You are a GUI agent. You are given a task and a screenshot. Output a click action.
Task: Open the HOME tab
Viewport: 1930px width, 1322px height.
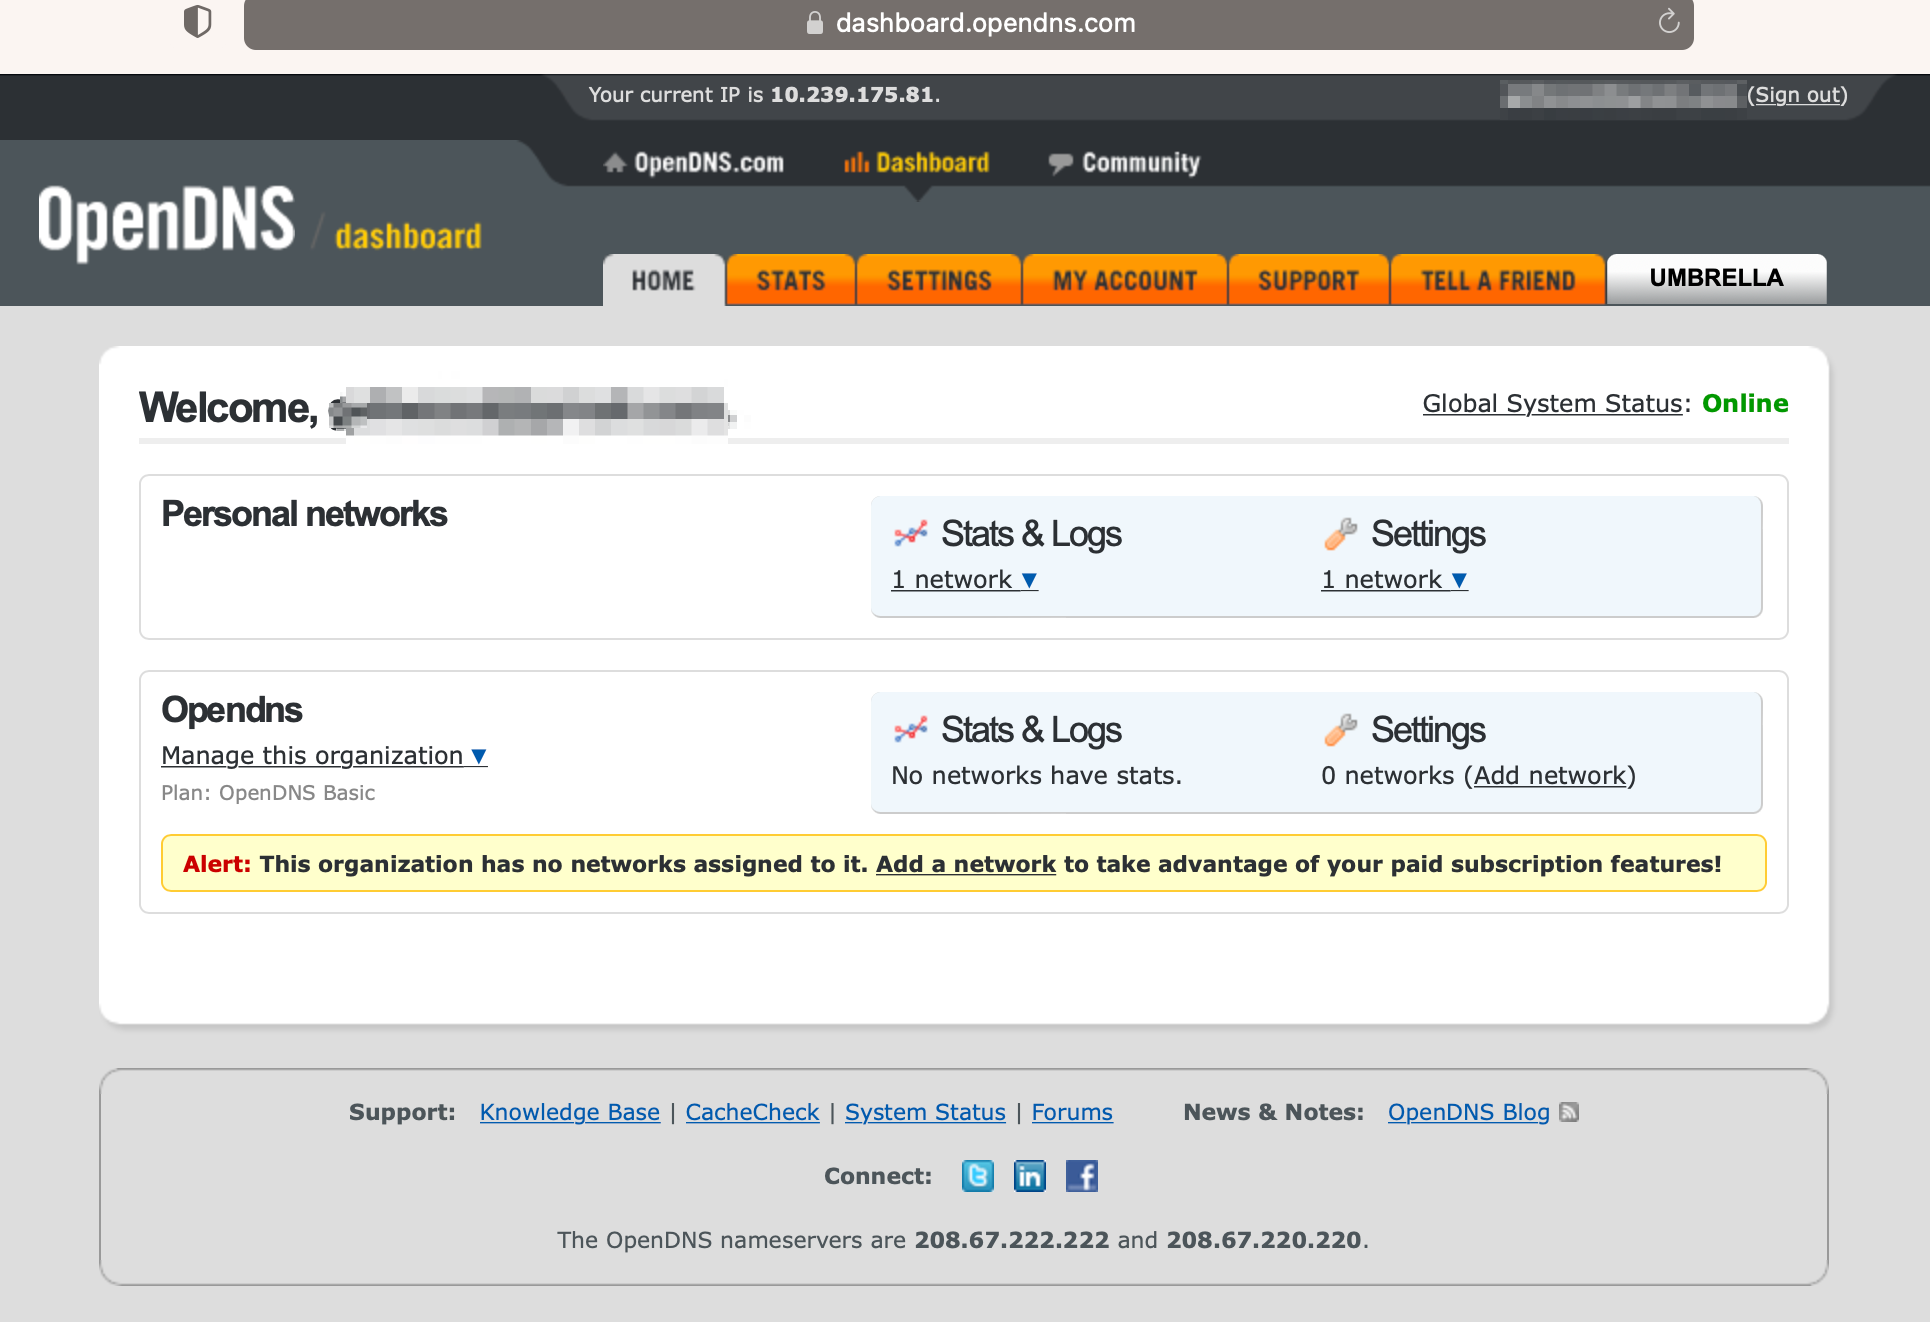click(663, 280)
